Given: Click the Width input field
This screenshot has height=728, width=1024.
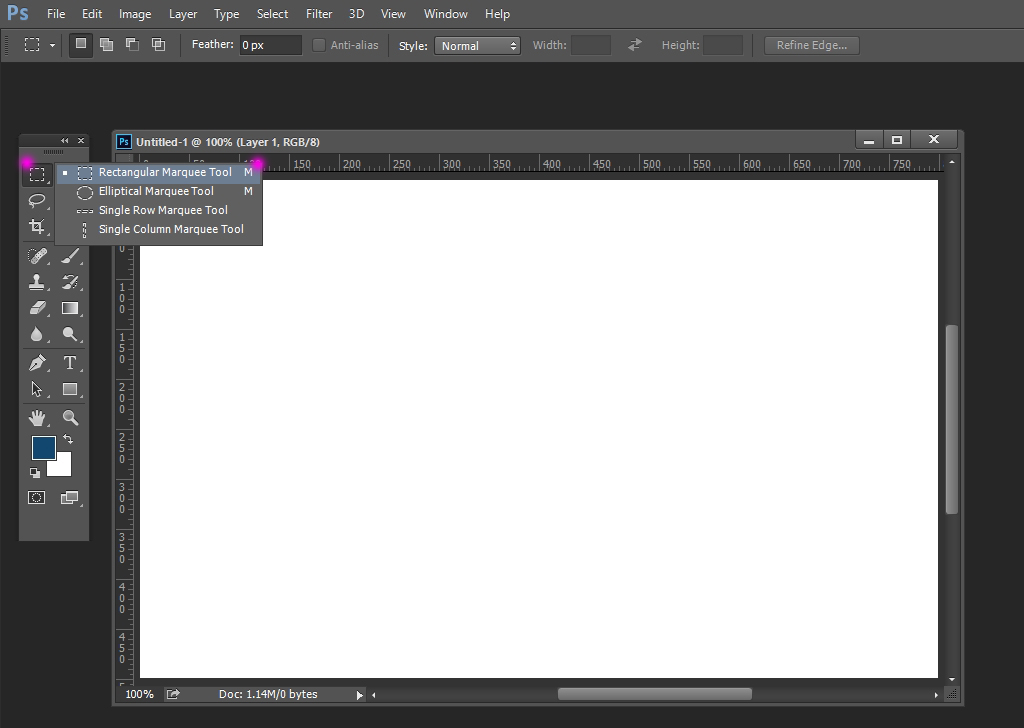Looking at the screenshot, I should pyautogui.click(x=591, y=45).
